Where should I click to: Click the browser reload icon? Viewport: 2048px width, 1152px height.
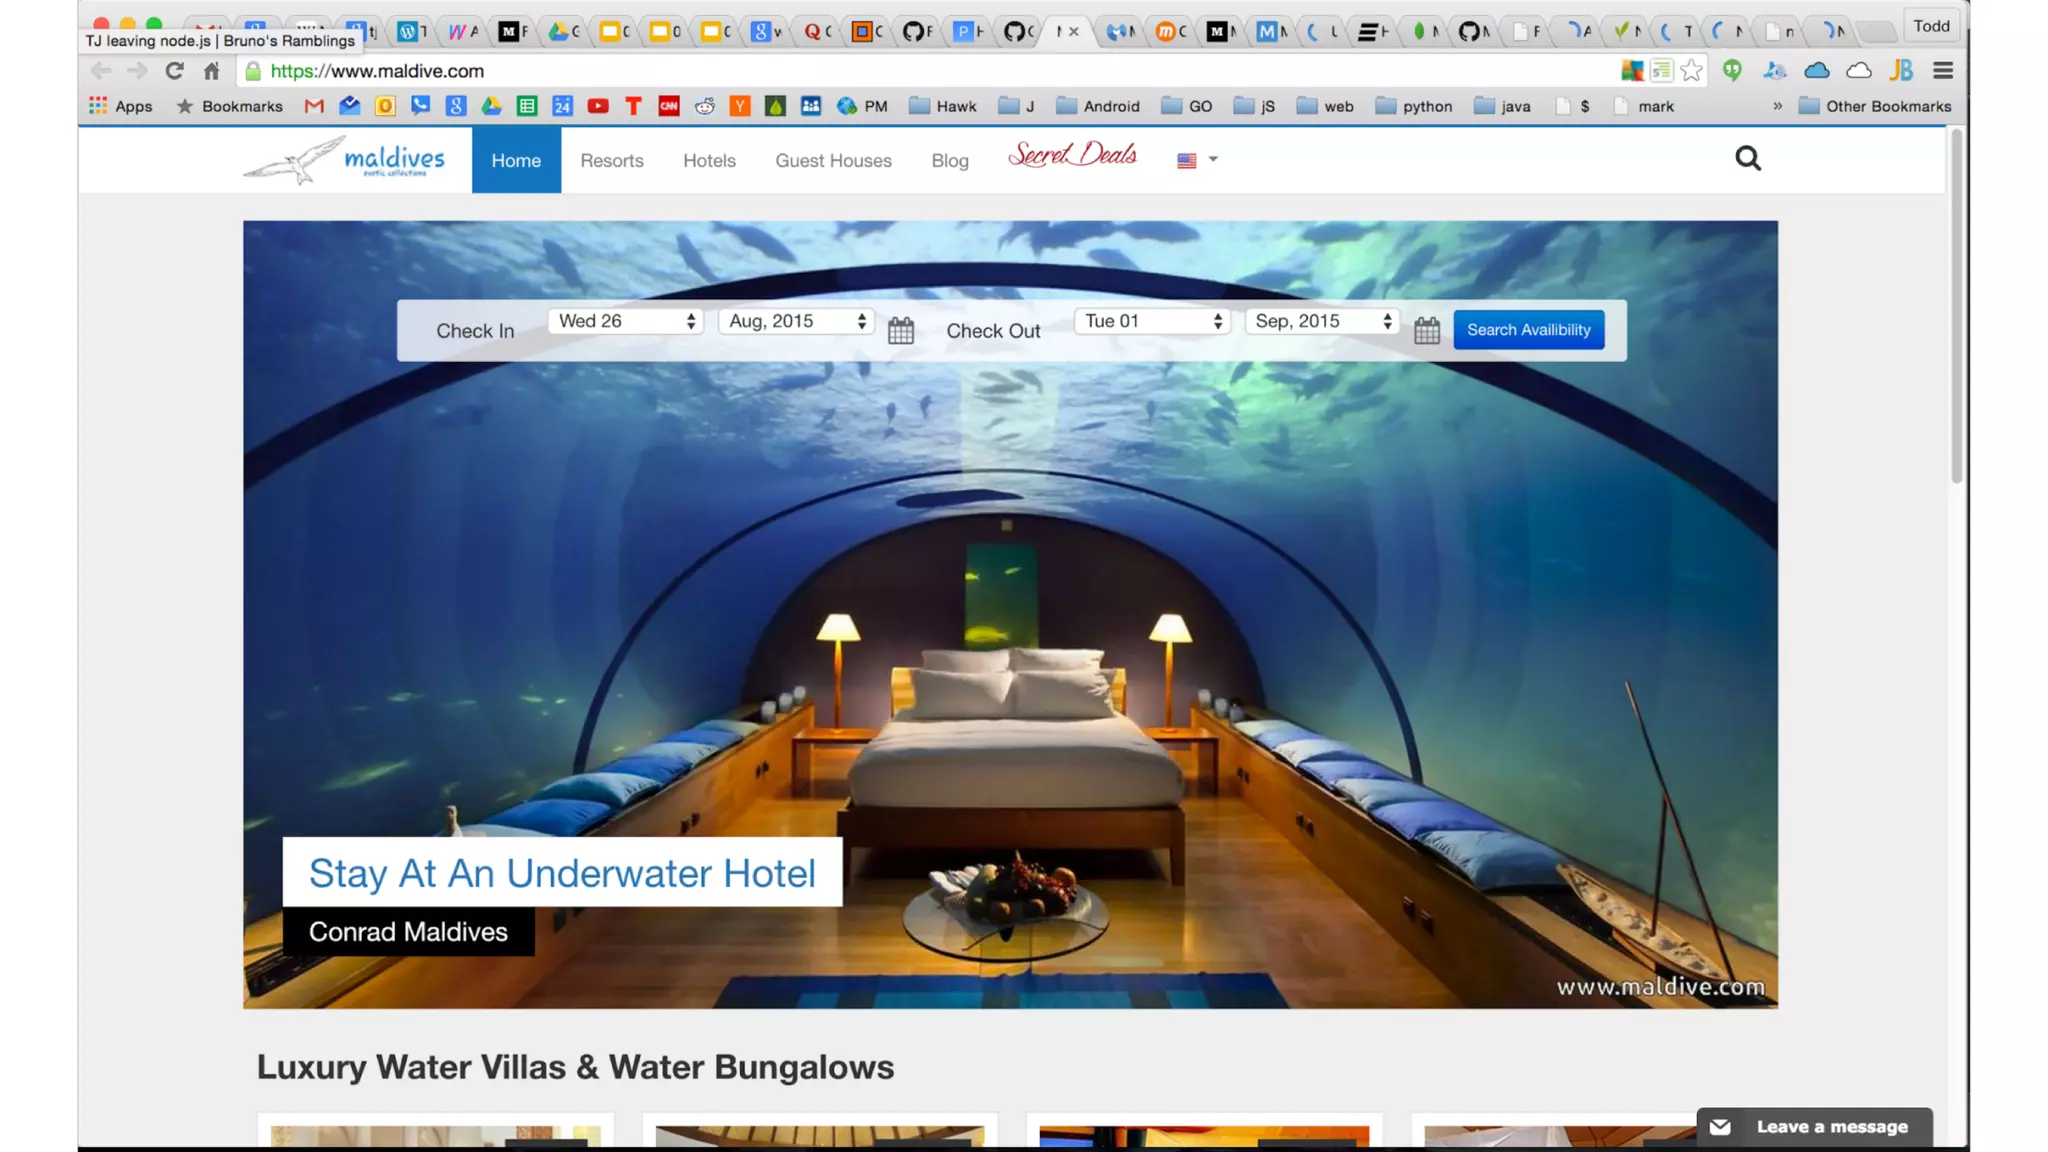(174, 71)
